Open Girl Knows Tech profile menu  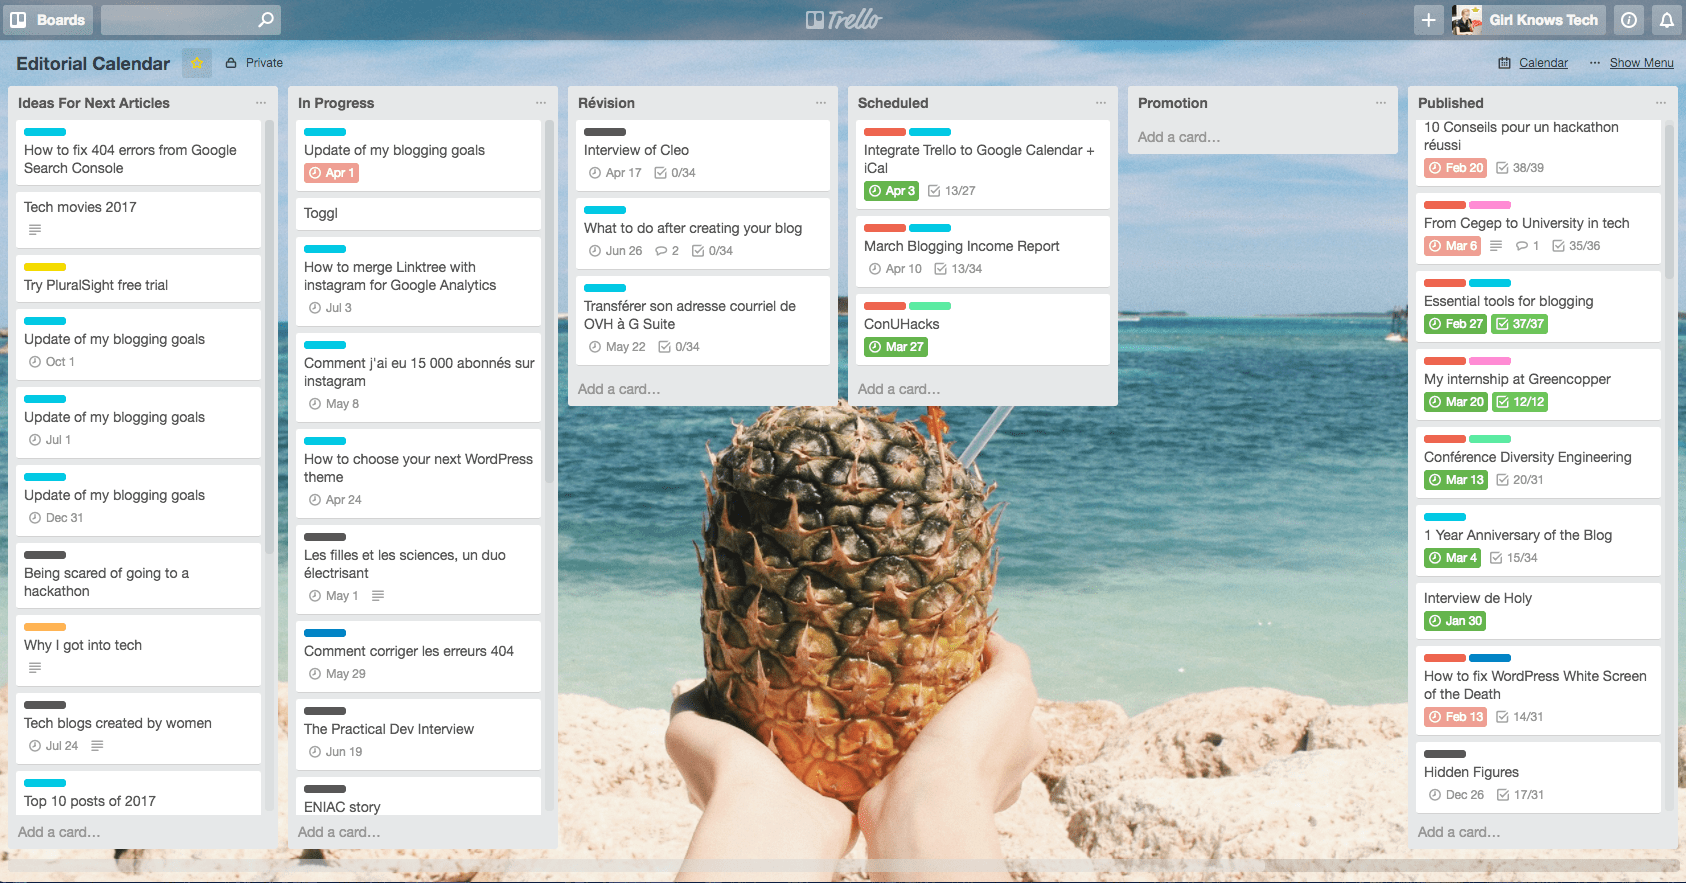tap(1528, 20)
